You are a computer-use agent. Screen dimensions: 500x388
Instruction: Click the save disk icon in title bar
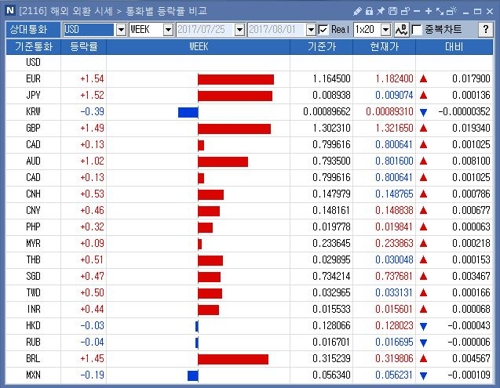pyautogui.click(x=393, y=11)
